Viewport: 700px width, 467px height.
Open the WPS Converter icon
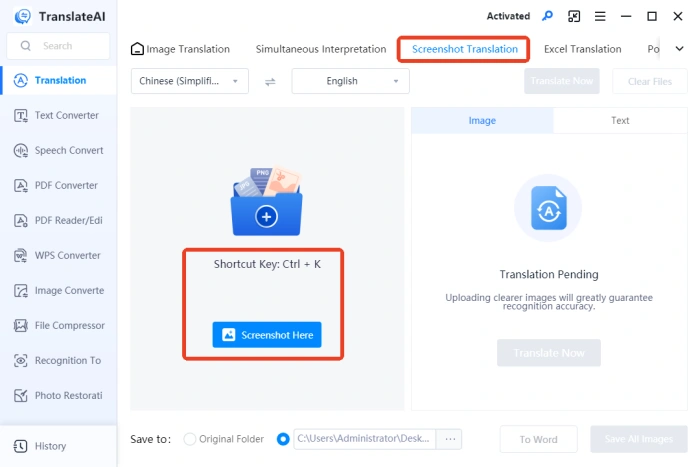[21, 255]
